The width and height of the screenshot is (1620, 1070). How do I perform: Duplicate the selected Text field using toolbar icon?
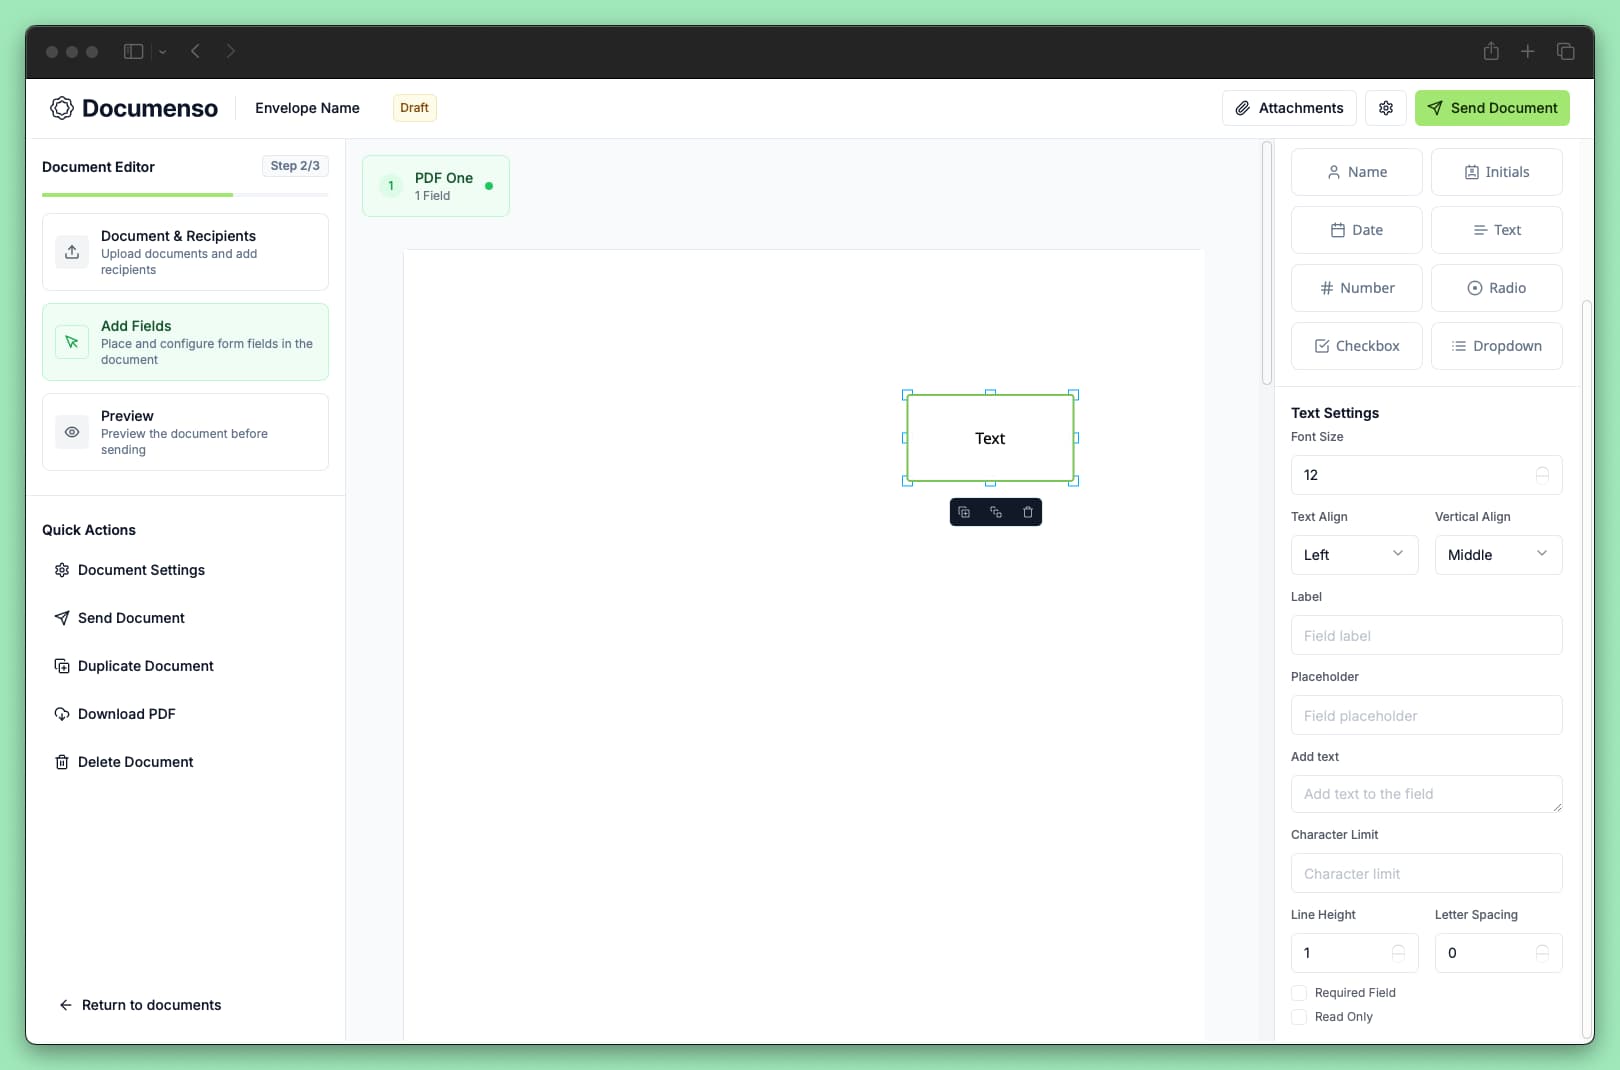point(963,511)
